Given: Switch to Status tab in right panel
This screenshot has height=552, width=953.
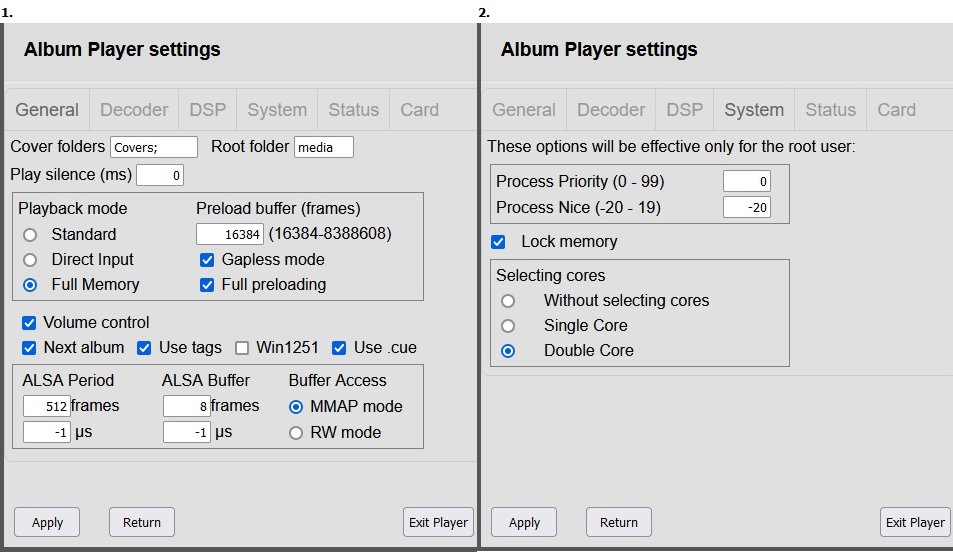Looking at the screenshot, I should pyautogui.click(x=830, y=110).
